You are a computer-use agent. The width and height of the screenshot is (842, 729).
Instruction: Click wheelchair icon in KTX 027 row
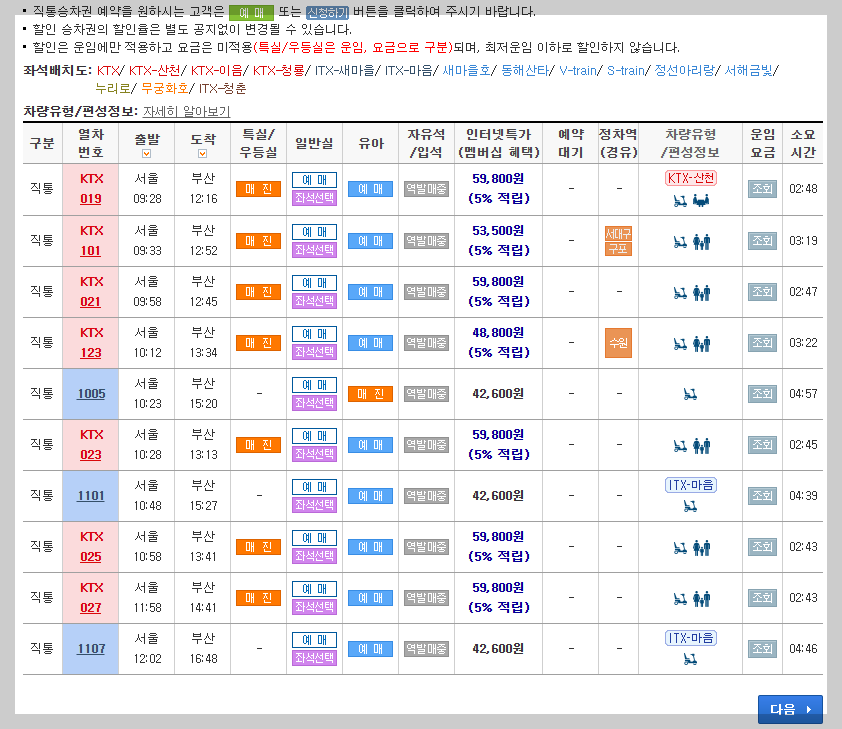[x=680, y=599]
